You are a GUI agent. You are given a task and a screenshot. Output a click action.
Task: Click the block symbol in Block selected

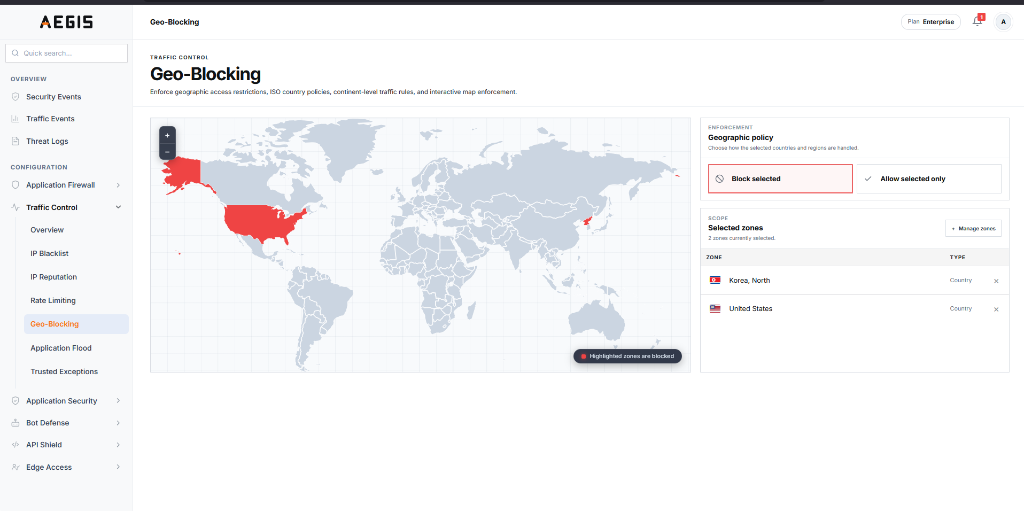(720, 178)
